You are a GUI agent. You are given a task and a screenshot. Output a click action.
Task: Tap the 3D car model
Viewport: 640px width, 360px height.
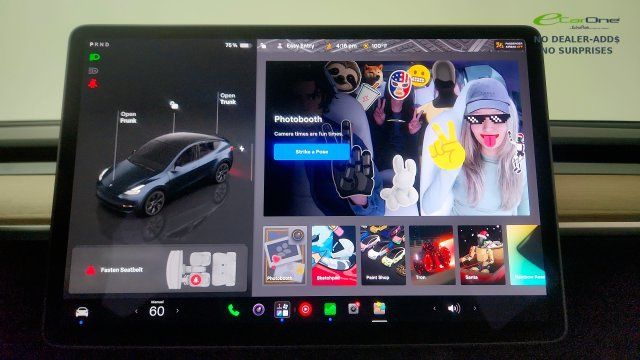165,173
